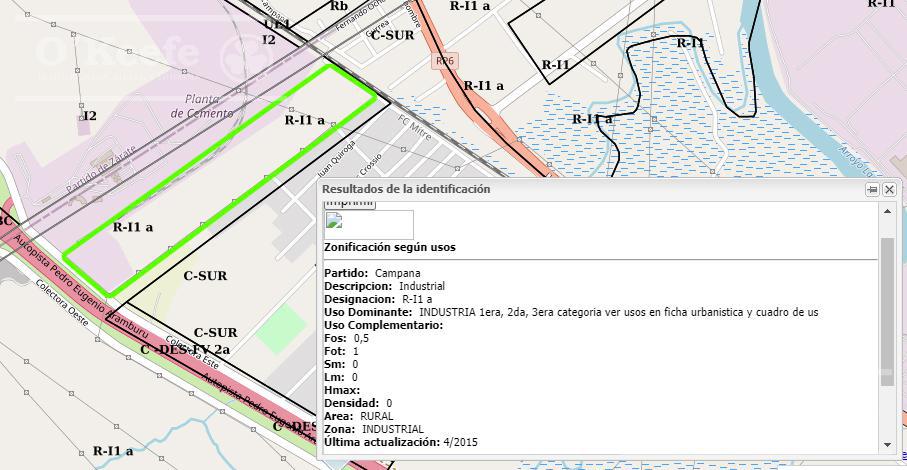Click the green park rectangle on map
907x470 pixels.
point(281,330)
